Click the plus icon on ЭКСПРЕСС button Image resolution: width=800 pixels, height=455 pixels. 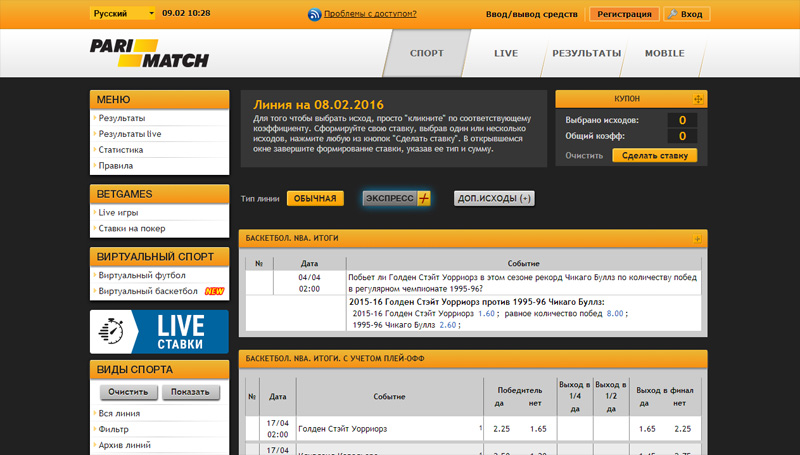(x=423, y=198)
